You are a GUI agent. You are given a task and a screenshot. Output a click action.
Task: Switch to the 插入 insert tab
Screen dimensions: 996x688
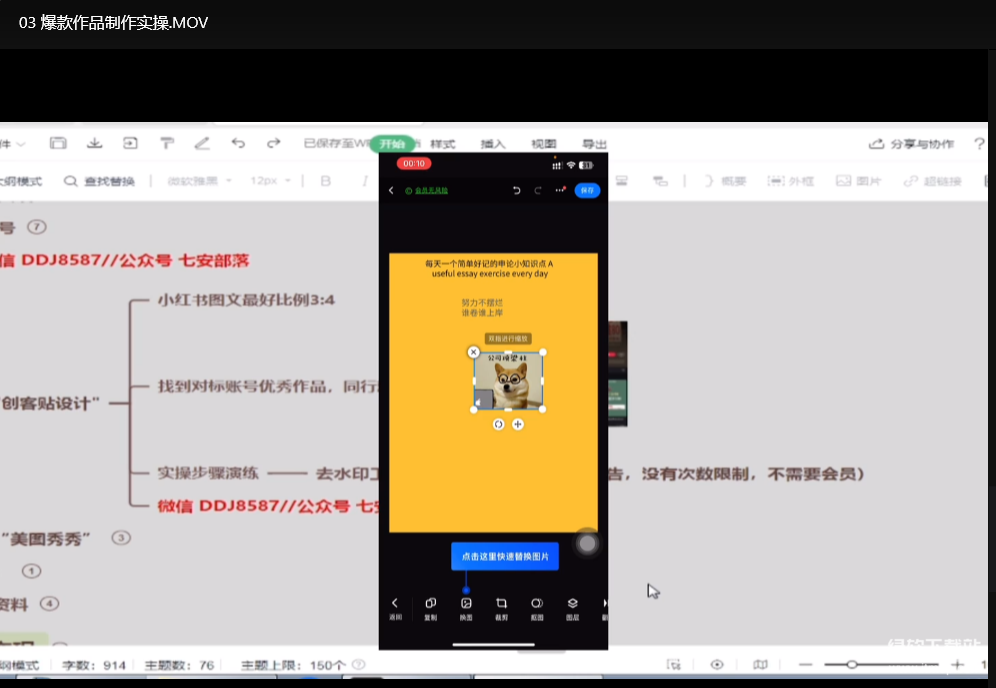493,144
